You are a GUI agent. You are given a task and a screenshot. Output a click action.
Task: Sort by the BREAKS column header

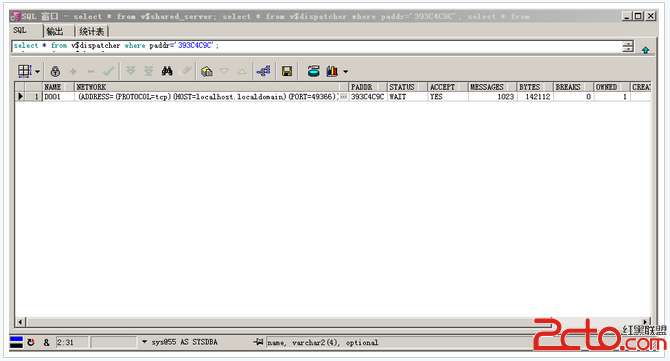coord(573,87)
